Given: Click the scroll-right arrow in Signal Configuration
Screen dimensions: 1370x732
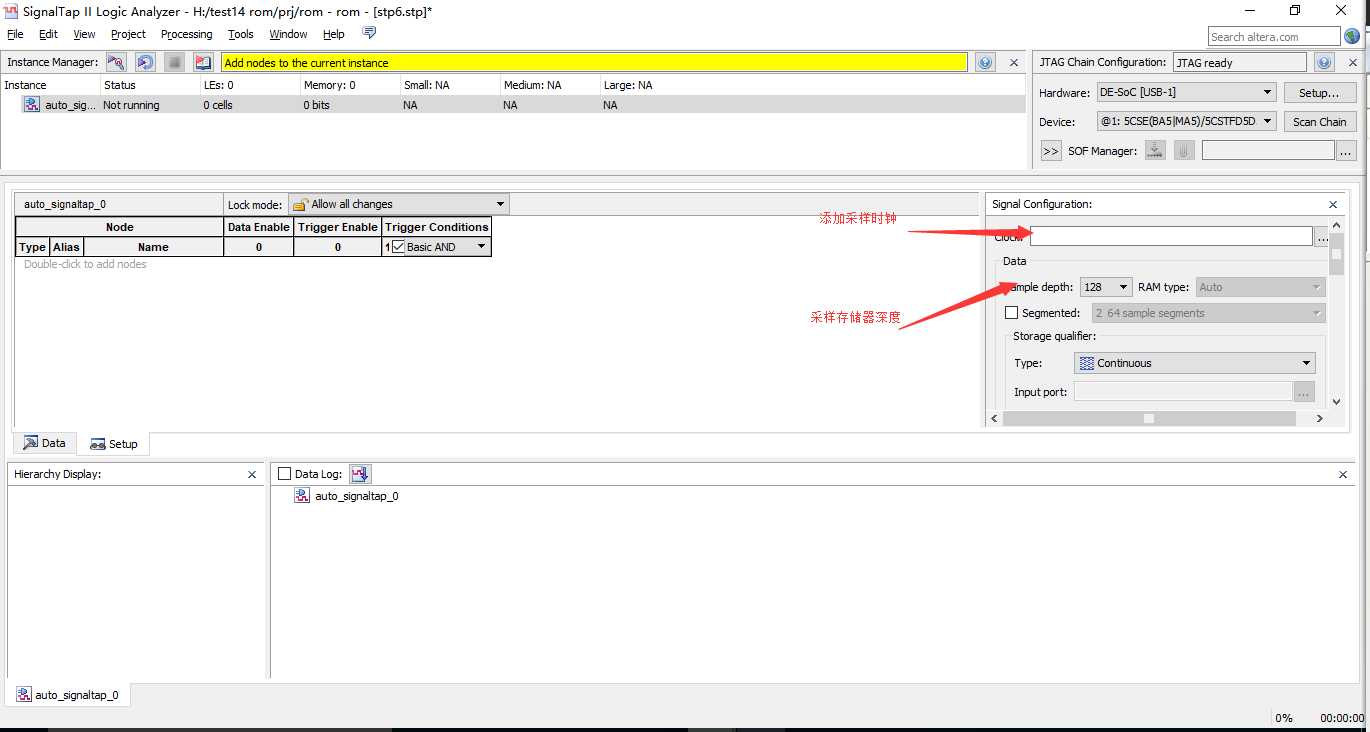Looking at the screenshot, I should tap(1320, 418).
